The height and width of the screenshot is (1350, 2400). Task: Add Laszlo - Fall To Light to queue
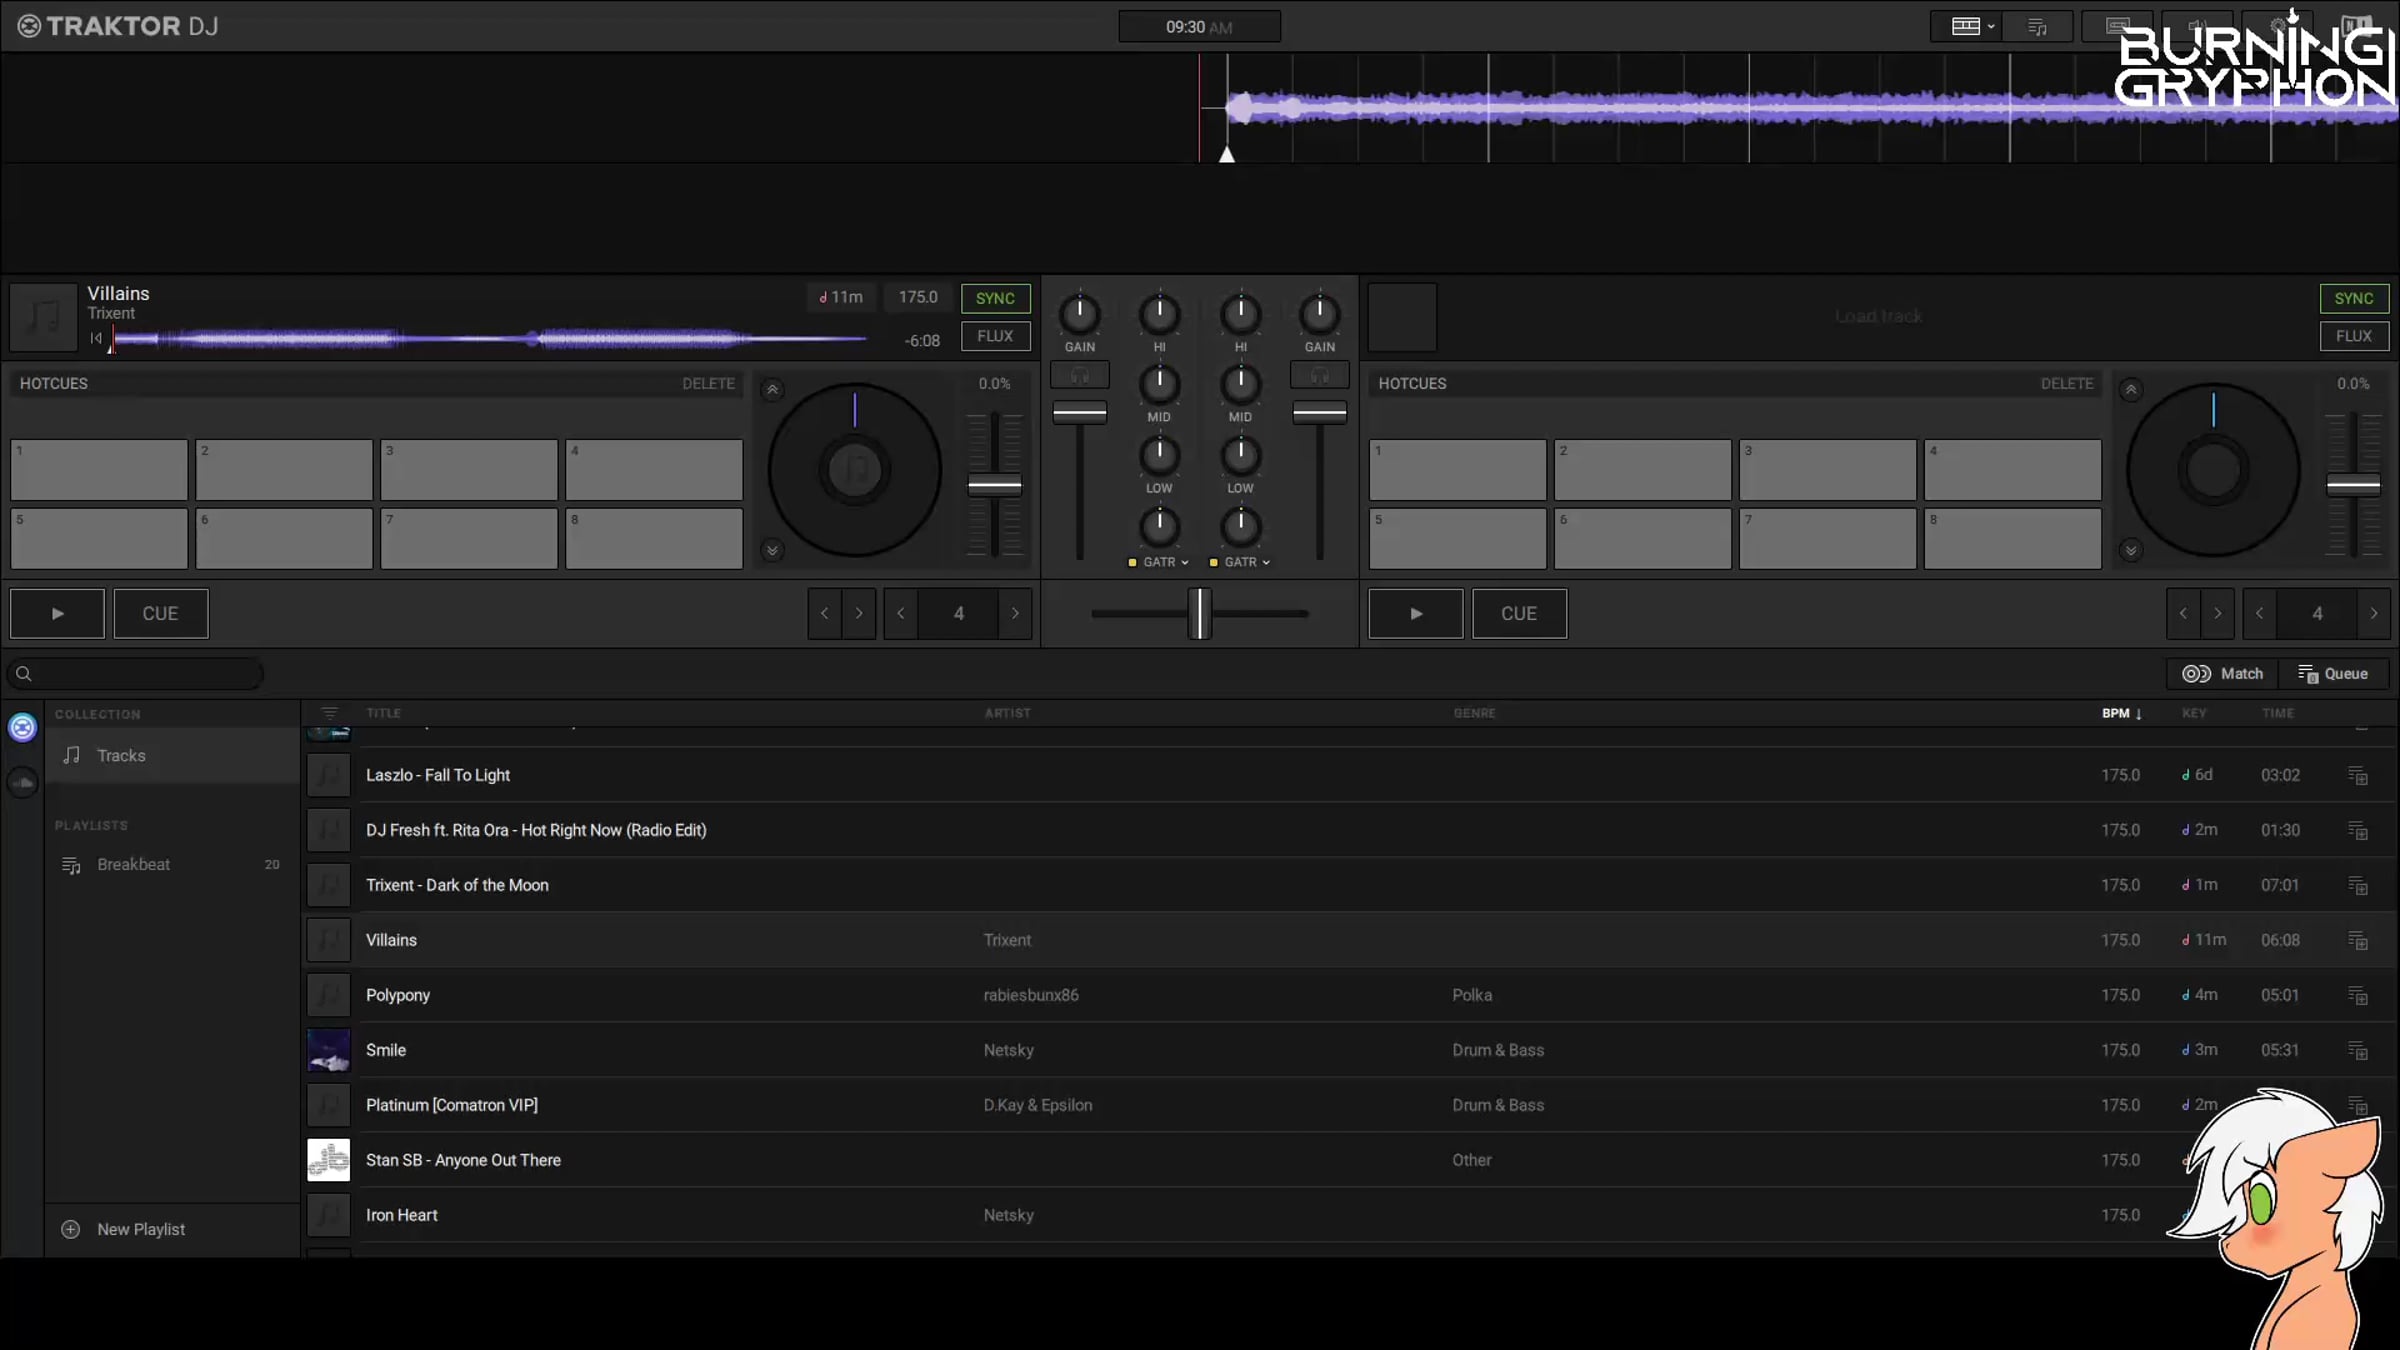(x=2358, y=775)
